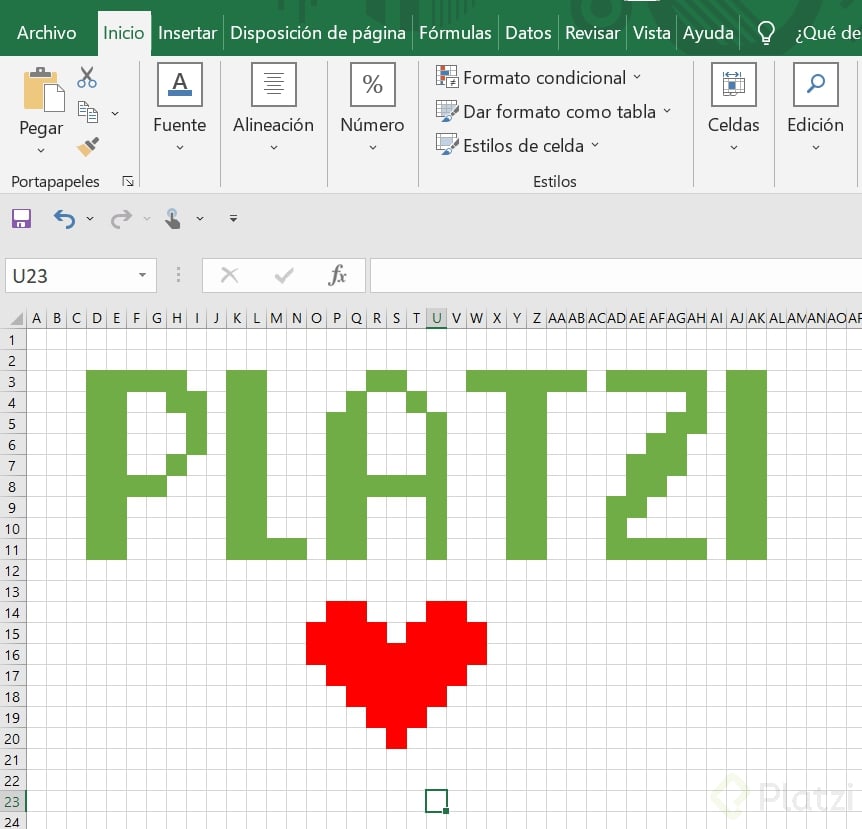This screenshot has width=862, height=829.
Task: Switch to the Datos tab
Action: pos(528,32)
